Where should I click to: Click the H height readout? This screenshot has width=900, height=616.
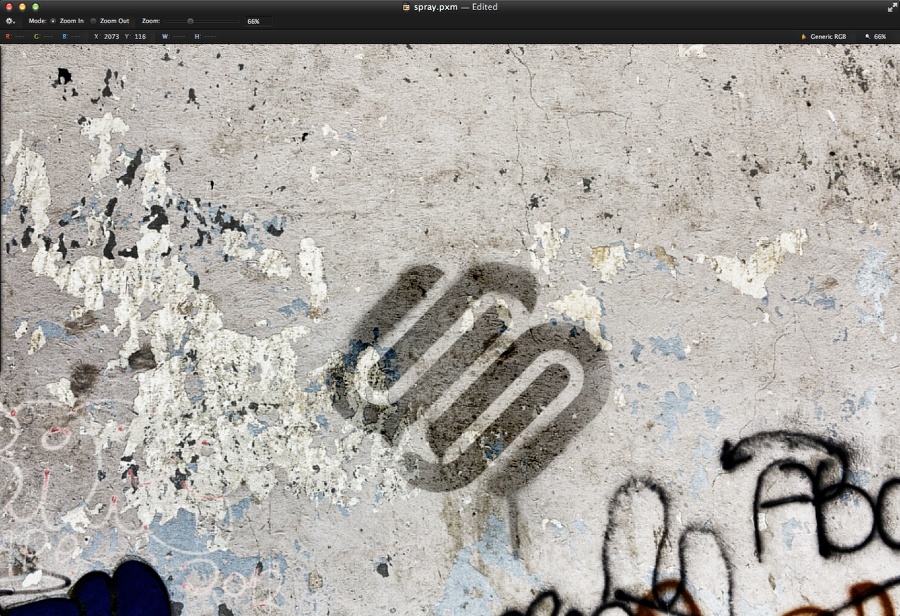(x=205, y=36)
